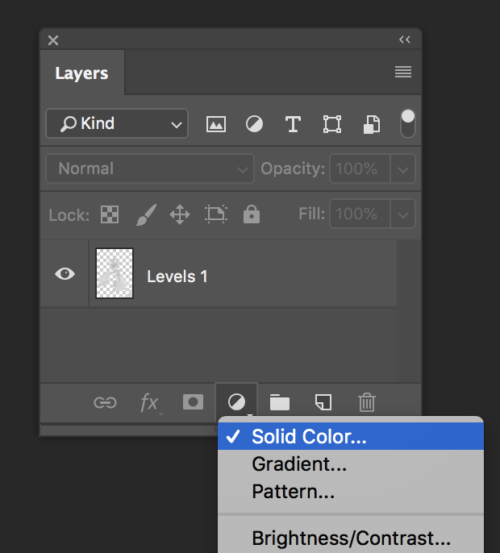Create a new group folder icon
Screen dimensions: 500x553
[x=280, y=402]
